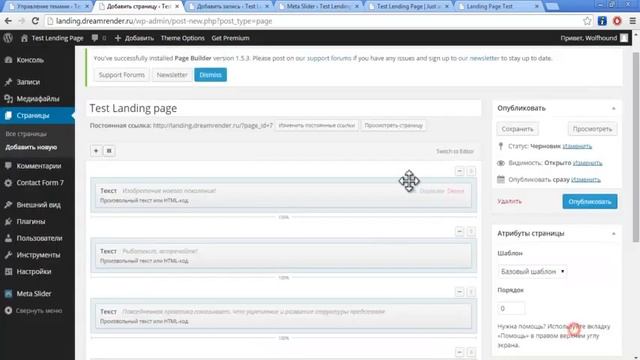This screenshot has width=640, height=360.
Task: Open Внешний вид in the sidebar
Action: pos(37,204)
